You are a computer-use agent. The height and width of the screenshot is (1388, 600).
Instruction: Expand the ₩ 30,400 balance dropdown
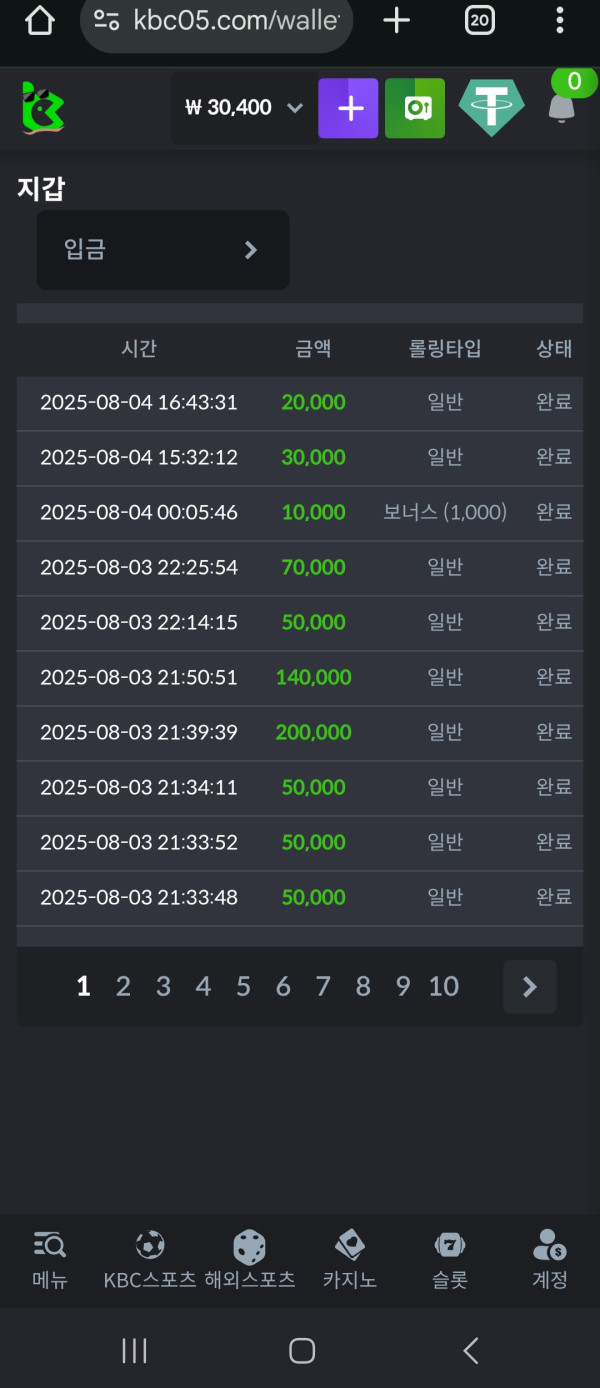pos(244,108)
